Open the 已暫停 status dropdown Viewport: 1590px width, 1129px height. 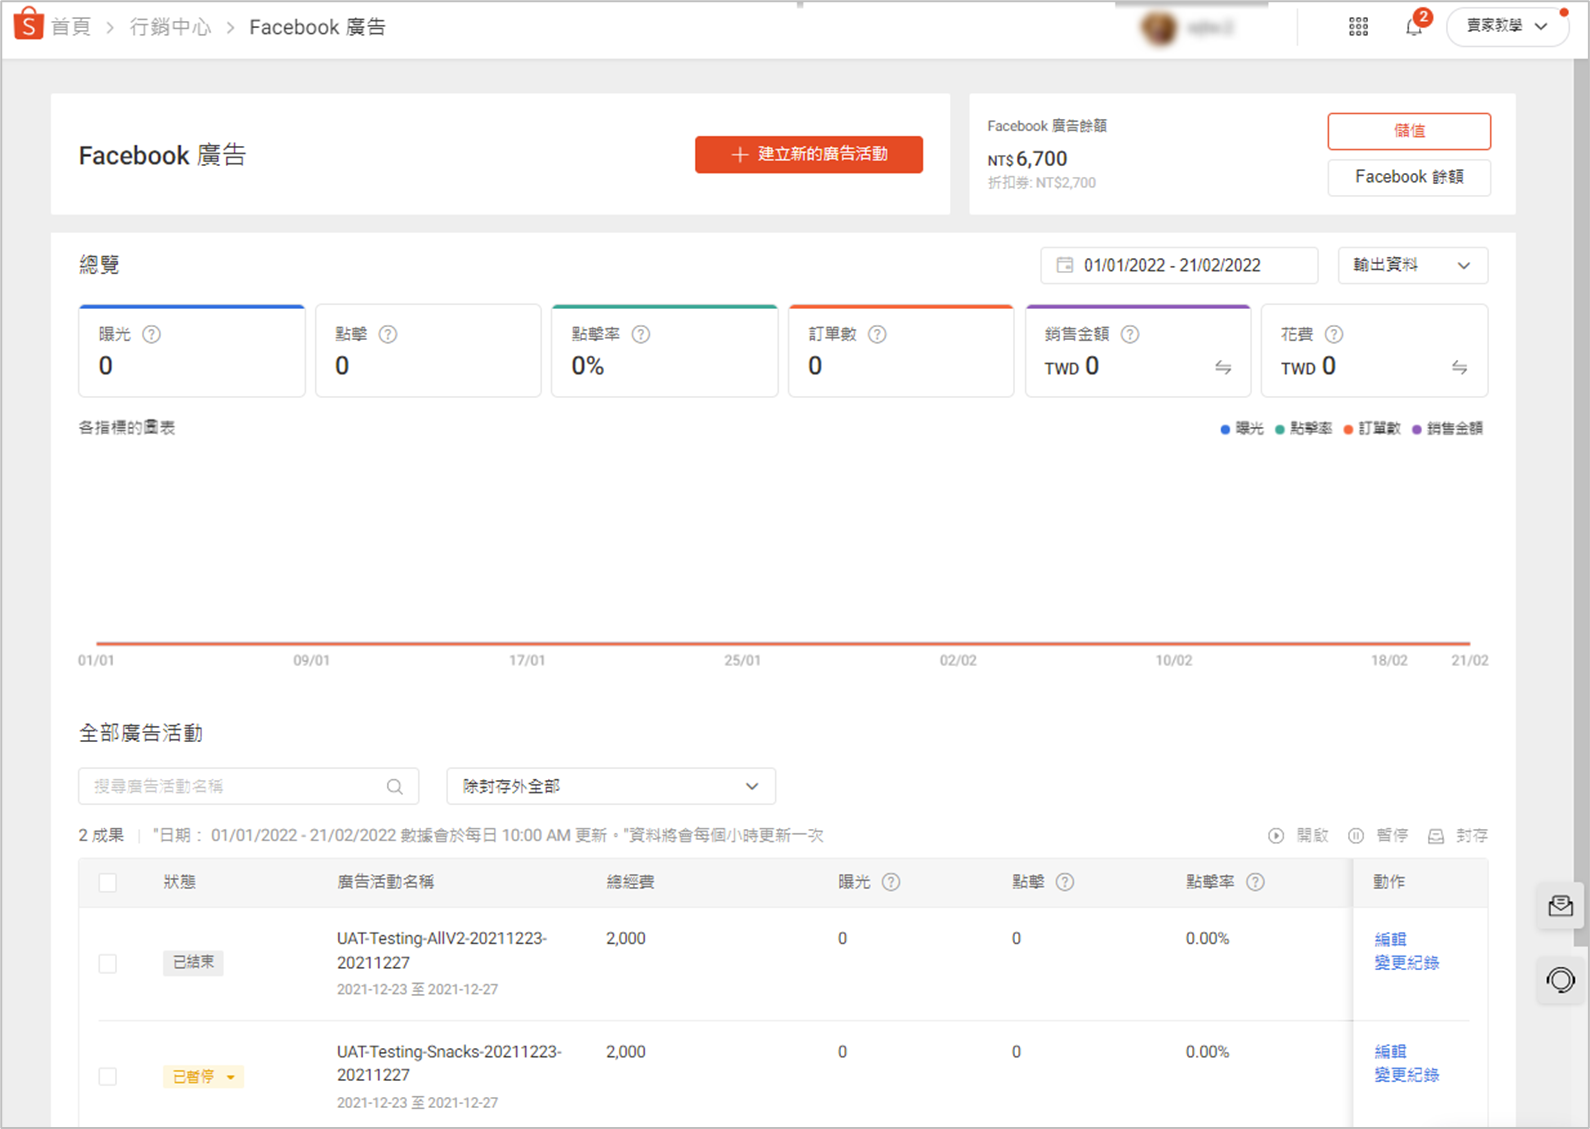tap(203, 1077)
